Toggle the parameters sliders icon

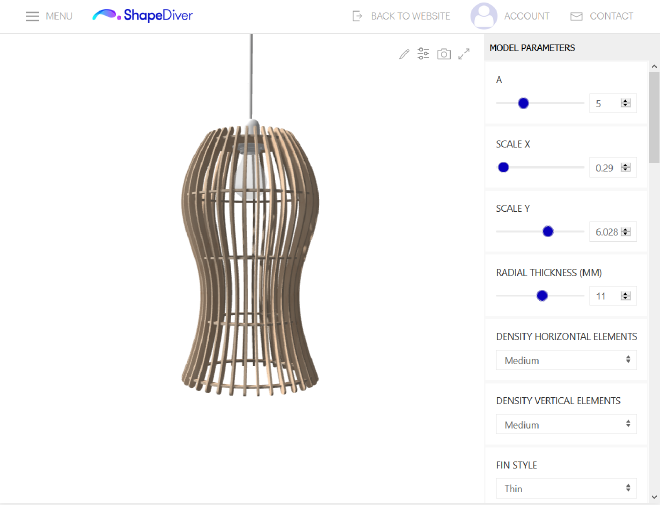(x=424, y=54)
